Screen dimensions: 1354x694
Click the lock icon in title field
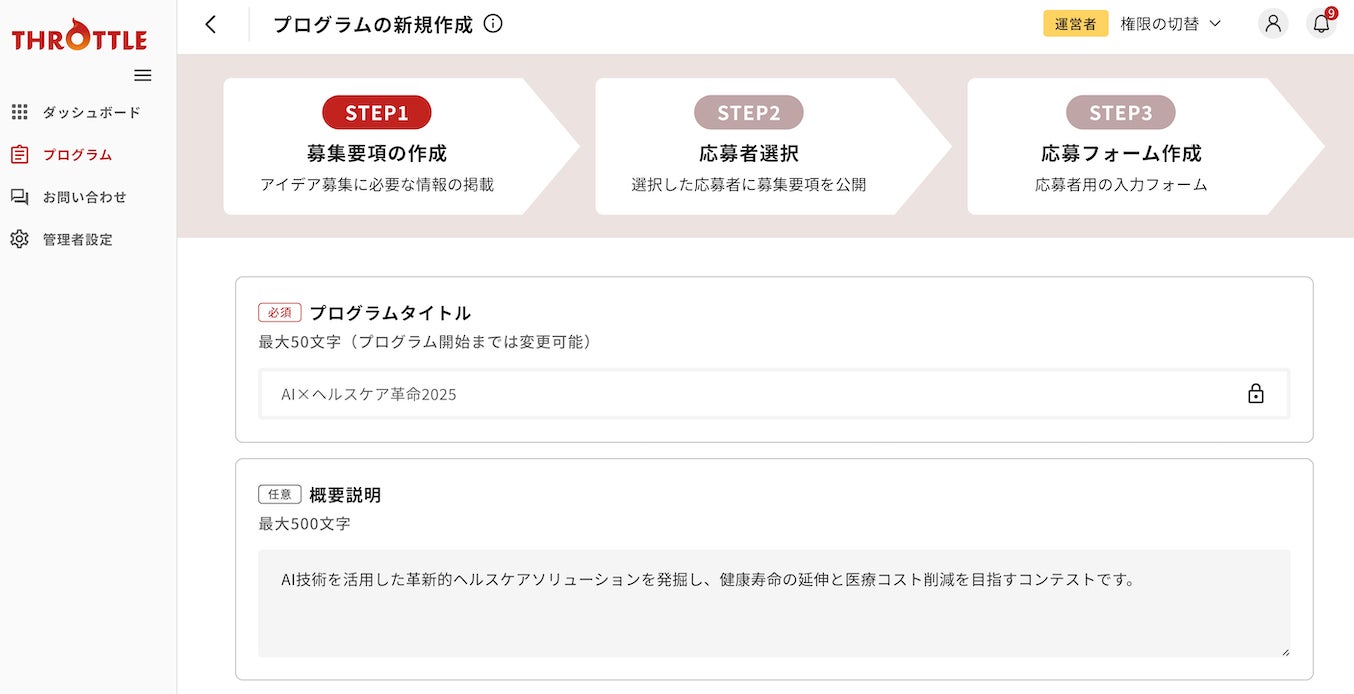click(x=1256, y=394)
